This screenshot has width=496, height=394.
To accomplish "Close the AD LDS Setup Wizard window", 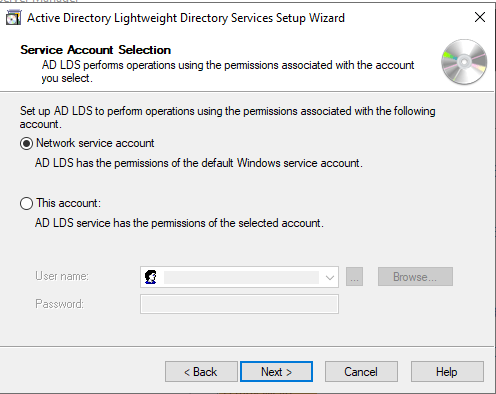I will [x=480, y=17].
